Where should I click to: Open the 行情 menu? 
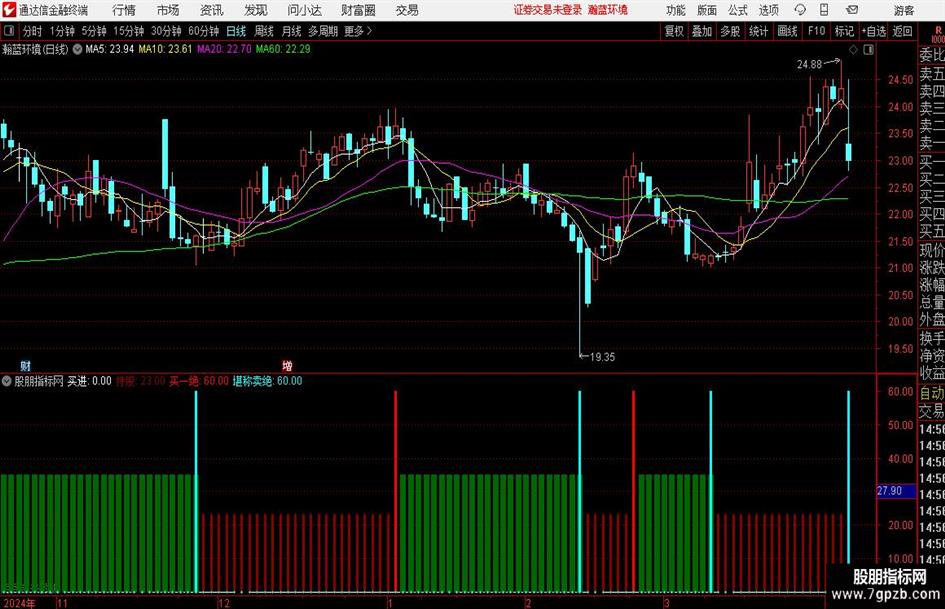tap(124, 10)
